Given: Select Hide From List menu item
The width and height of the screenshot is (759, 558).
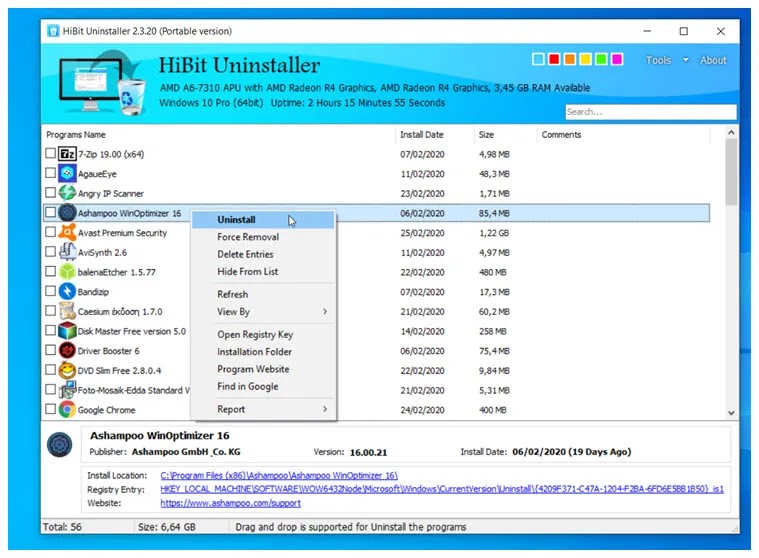Looking at the screenshot, I should point(263,272).
